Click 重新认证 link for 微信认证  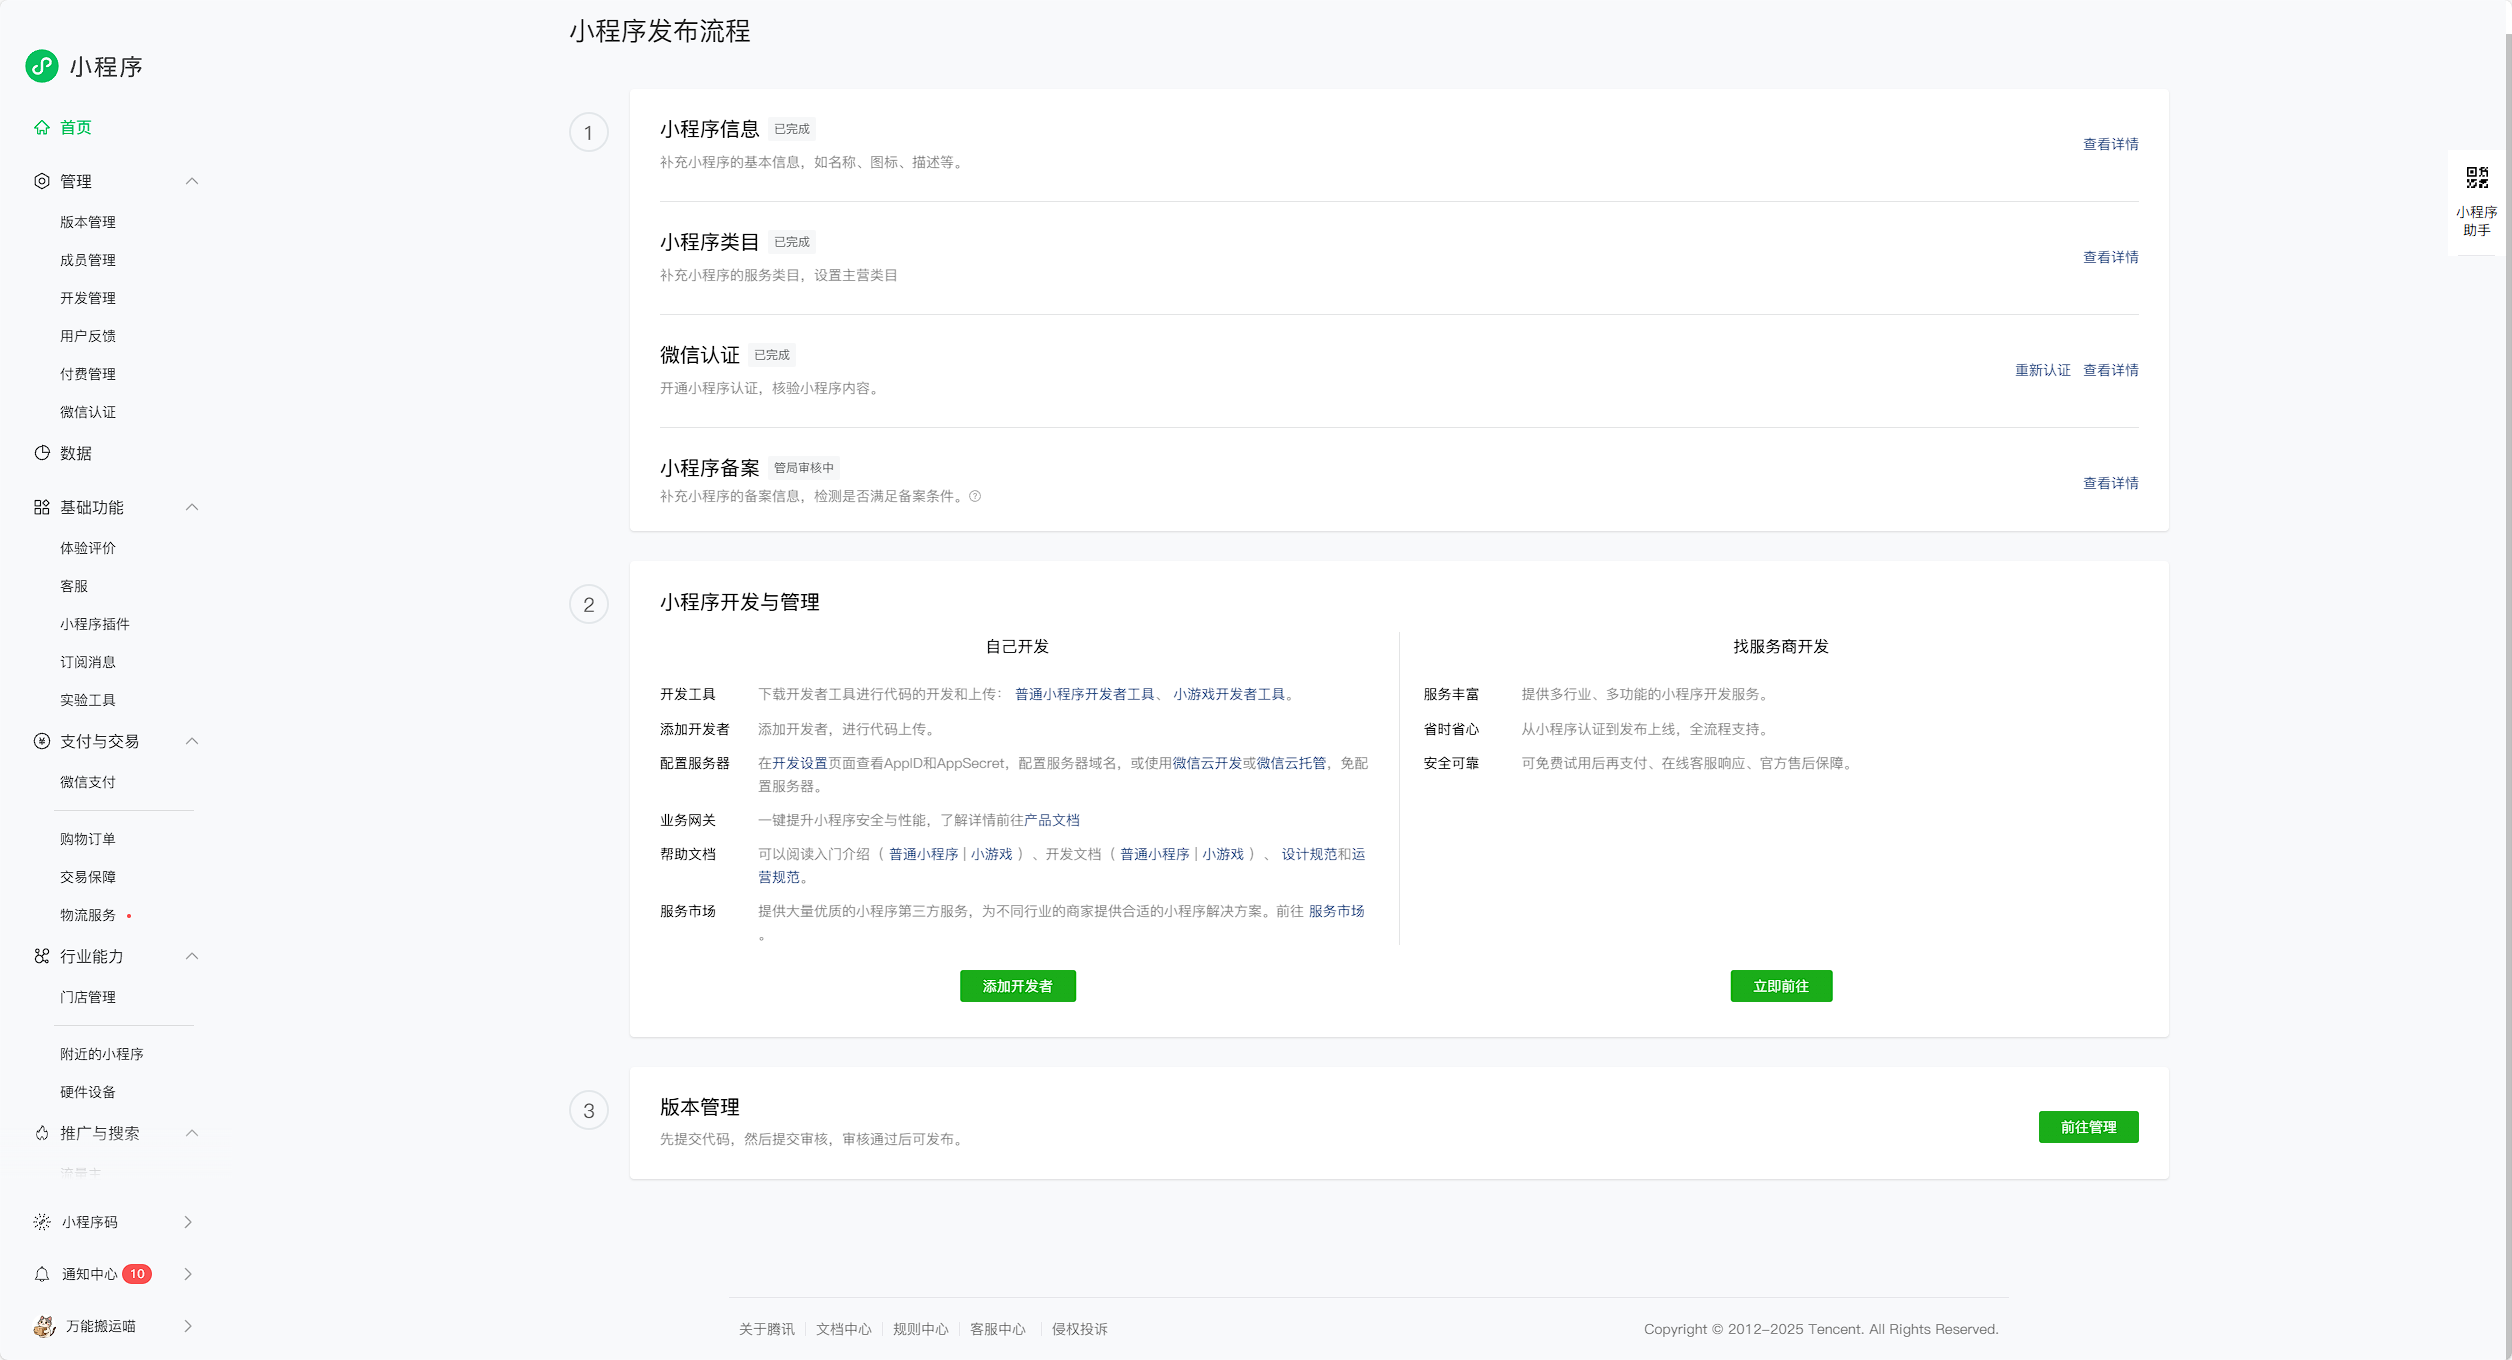tap(2043, 370)
